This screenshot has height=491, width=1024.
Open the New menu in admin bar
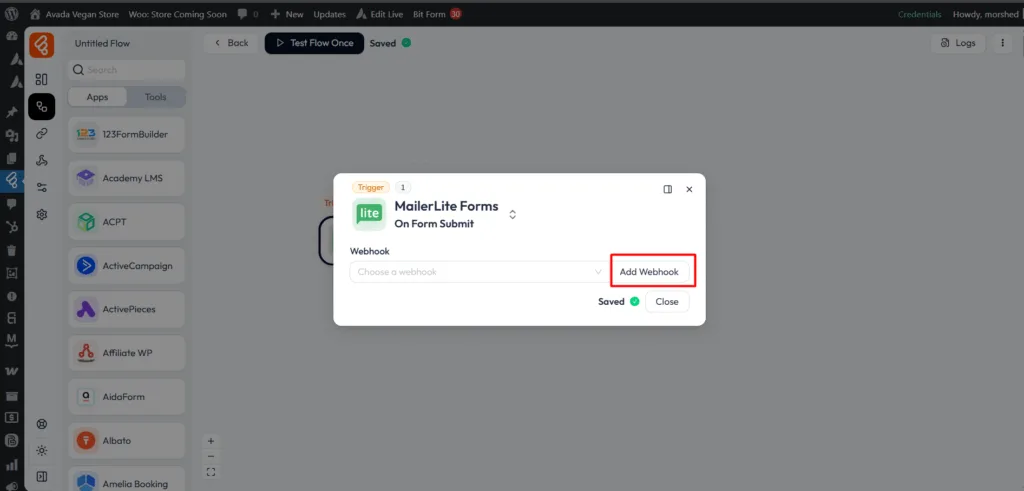tap(287, 14)
